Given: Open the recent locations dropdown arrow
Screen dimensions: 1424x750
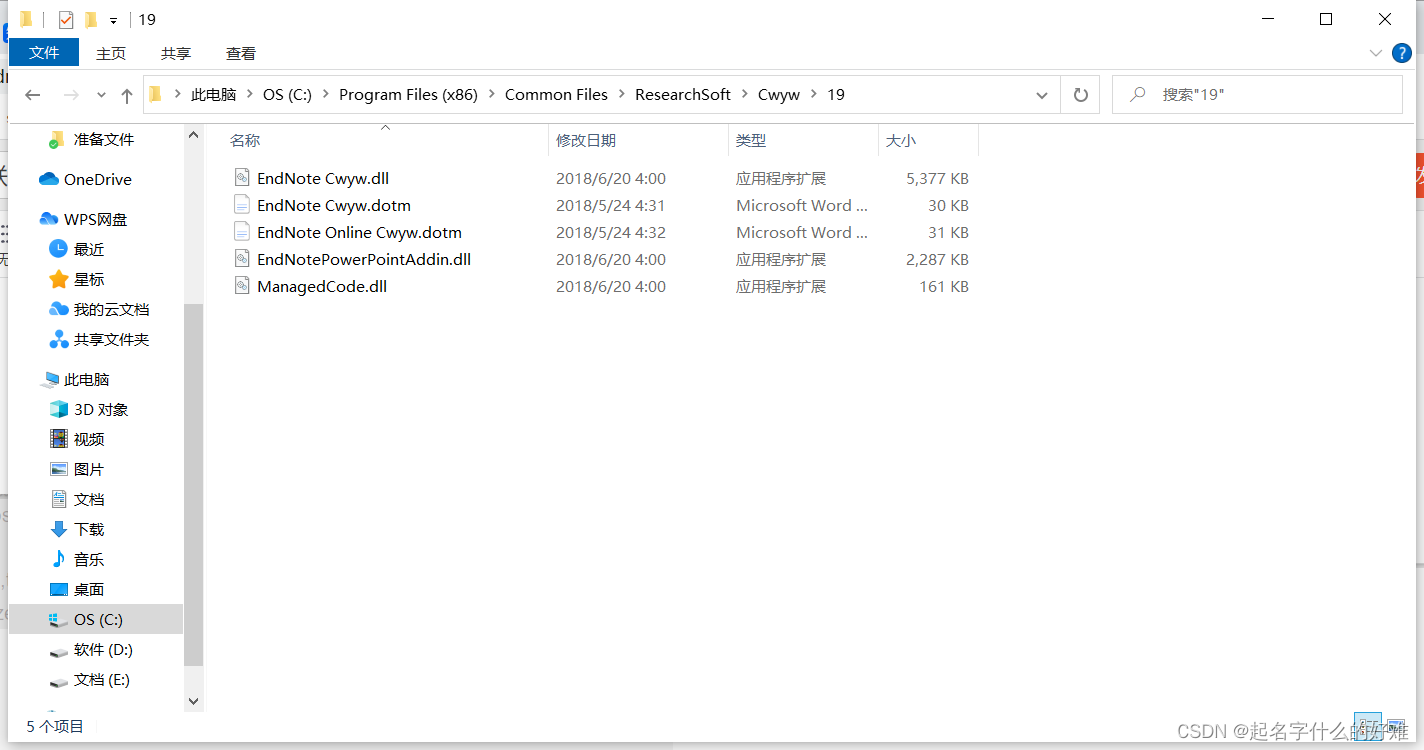Looking at the screenshot, I should pyautogui.click(x=101, y=95).
